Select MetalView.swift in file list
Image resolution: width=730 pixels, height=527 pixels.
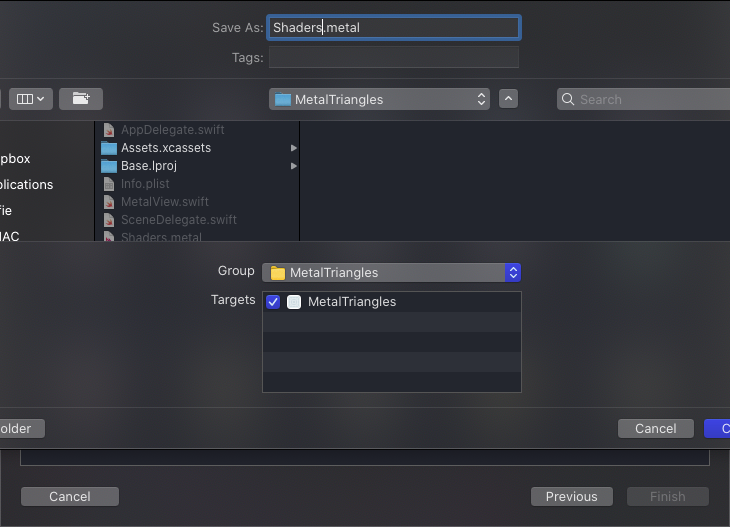click(198, 202)
